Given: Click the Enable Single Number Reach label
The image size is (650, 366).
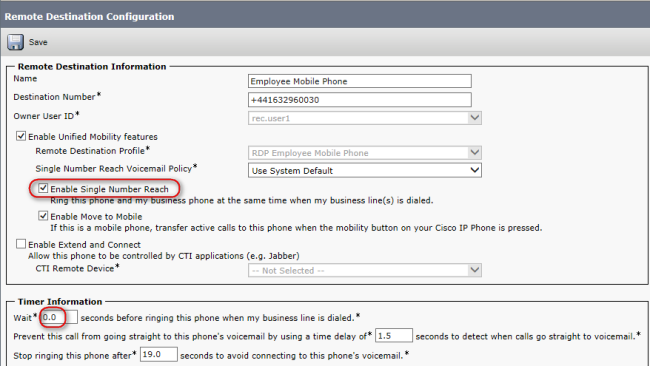Looking at the screenshot, I should click(x=109, y=189).
